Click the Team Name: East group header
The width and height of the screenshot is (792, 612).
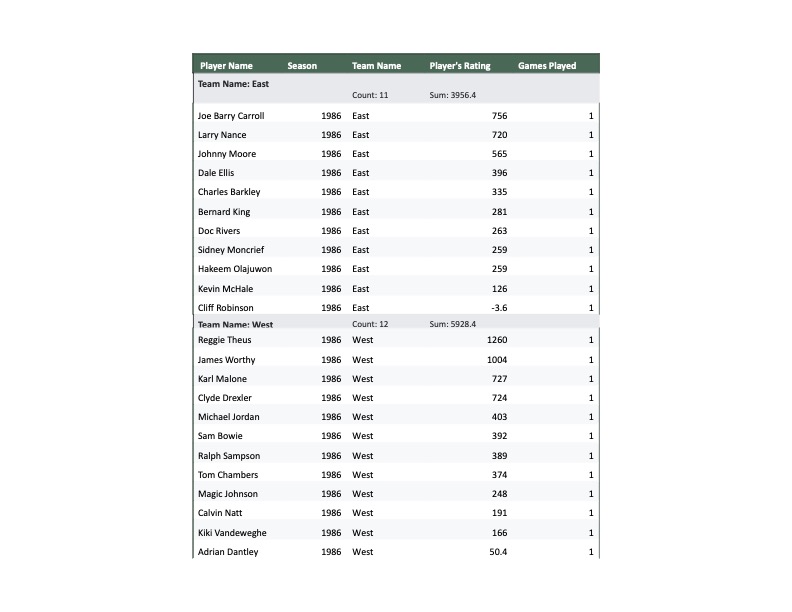(234, 84)
